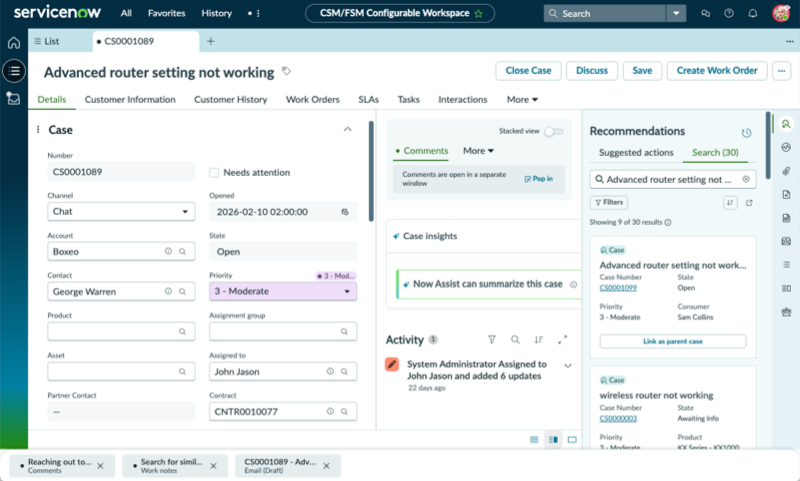Viewport: 800px width, 481px height.
Task: Open the Filters button in Recommendations
Action: coord(609,202)
